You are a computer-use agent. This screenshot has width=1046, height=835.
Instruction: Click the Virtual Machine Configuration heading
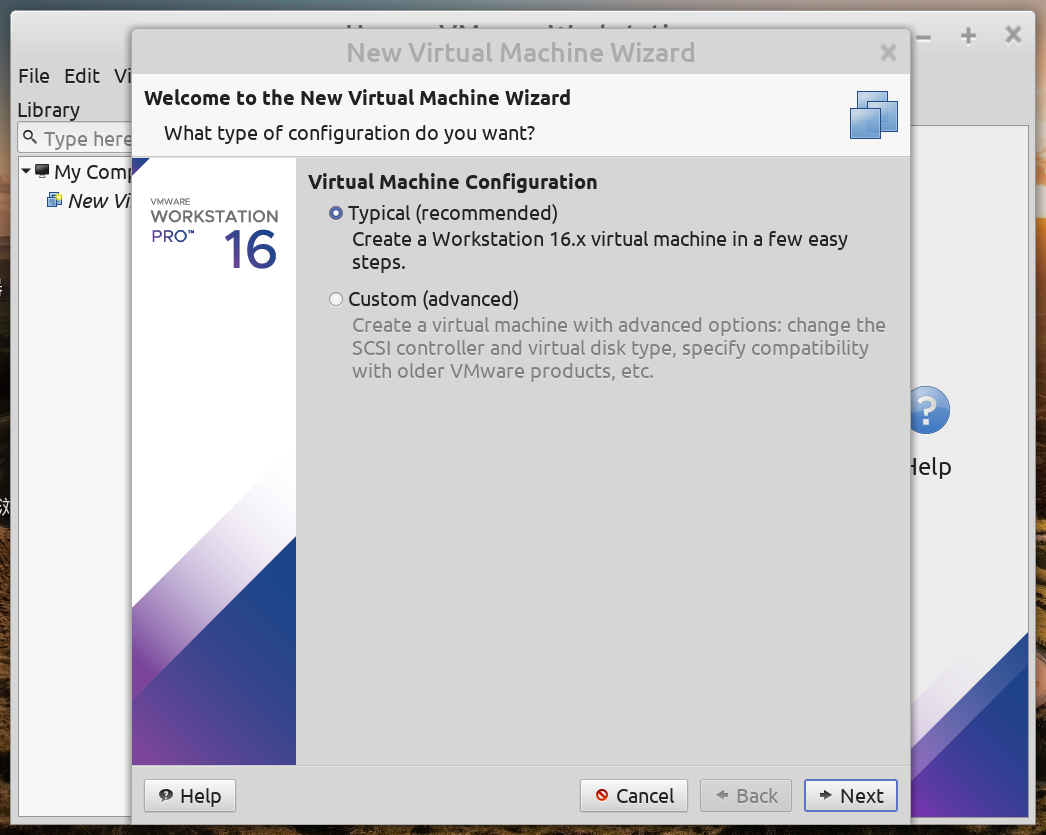(452, 182)
